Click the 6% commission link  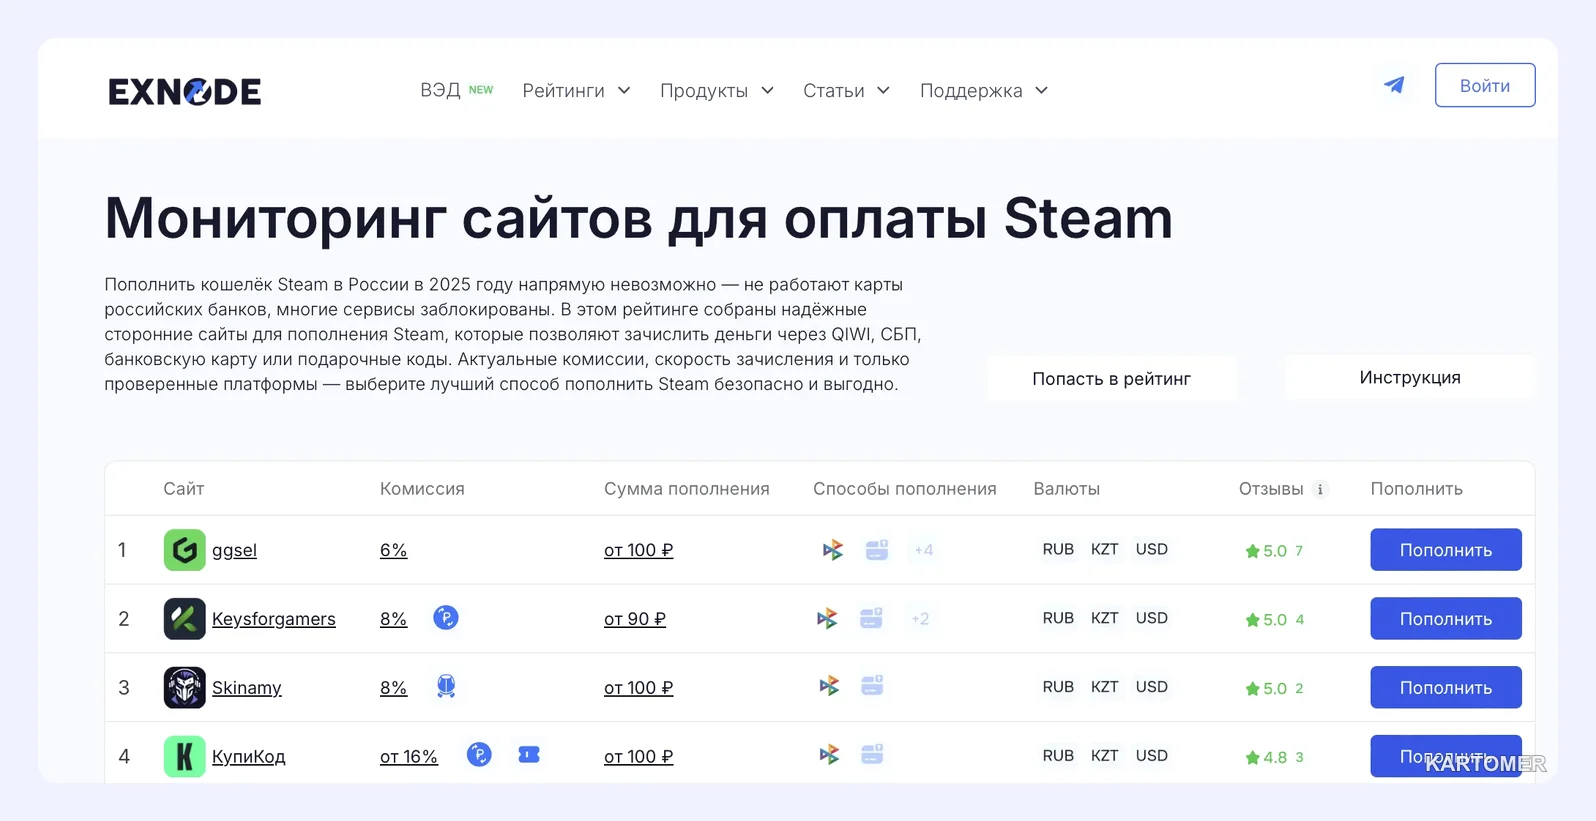(393, 550)
